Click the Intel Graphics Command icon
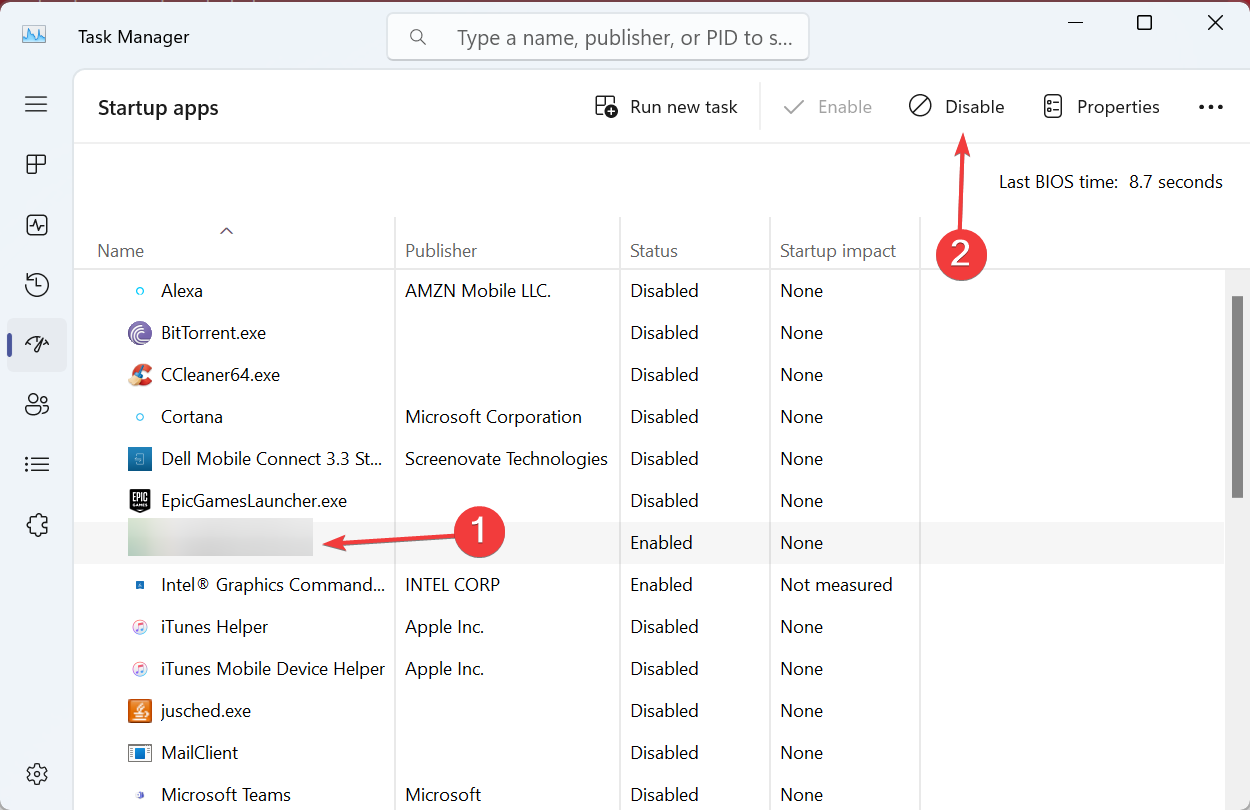Screen dimensions: 1250x810 (x=140, y=585)
